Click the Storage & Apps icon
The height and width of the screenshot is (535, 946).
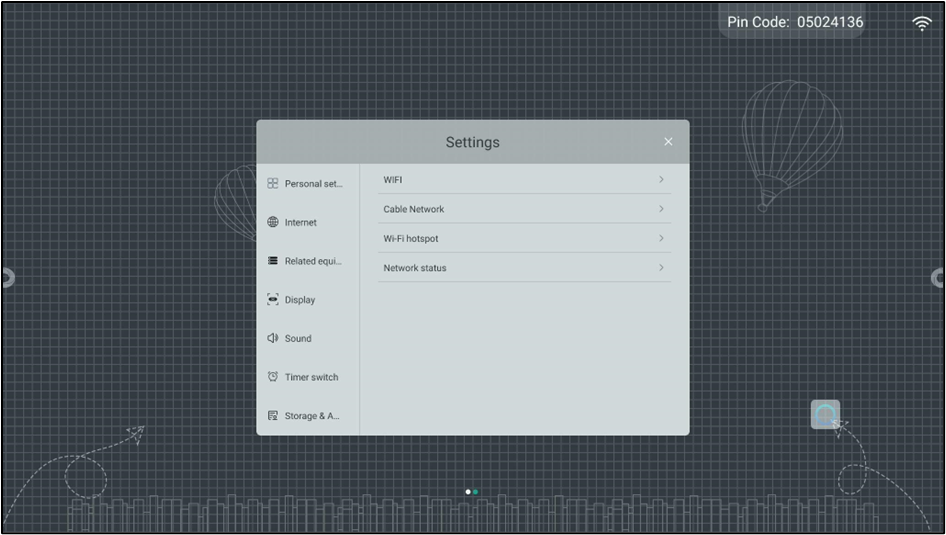[x=273, y=416]
